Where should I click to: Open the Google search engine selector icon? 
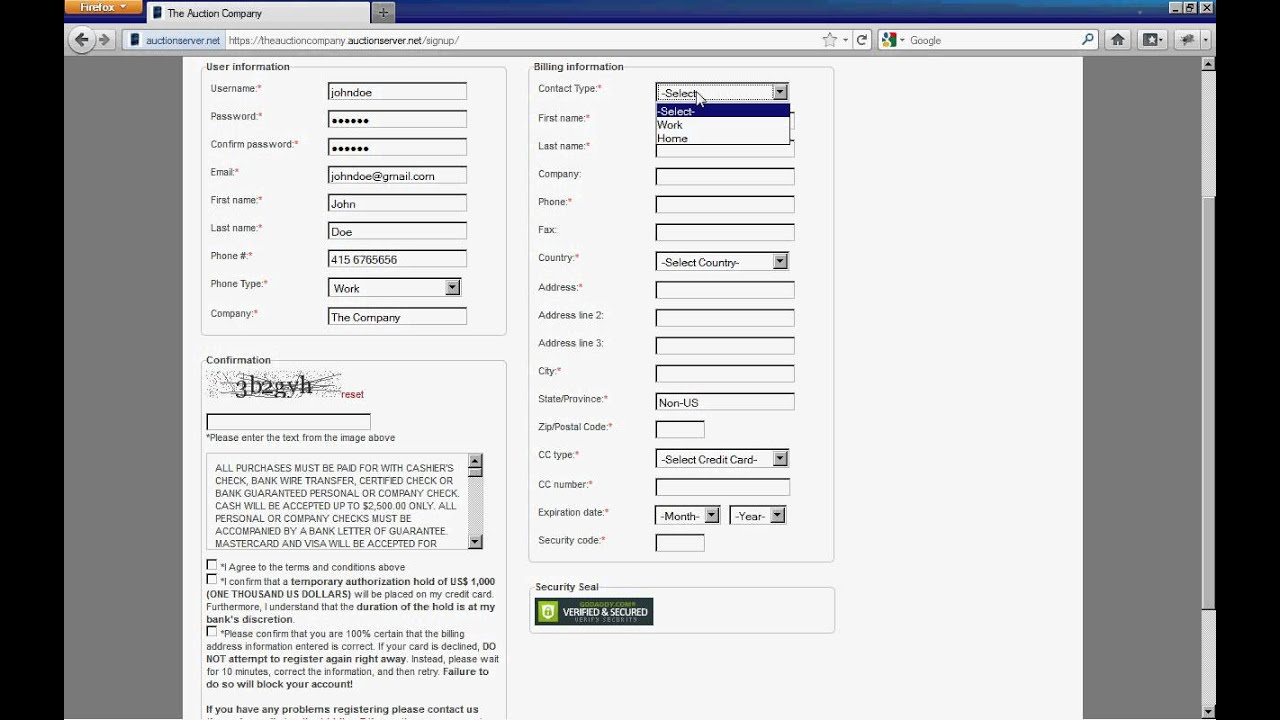click(892, 40)
